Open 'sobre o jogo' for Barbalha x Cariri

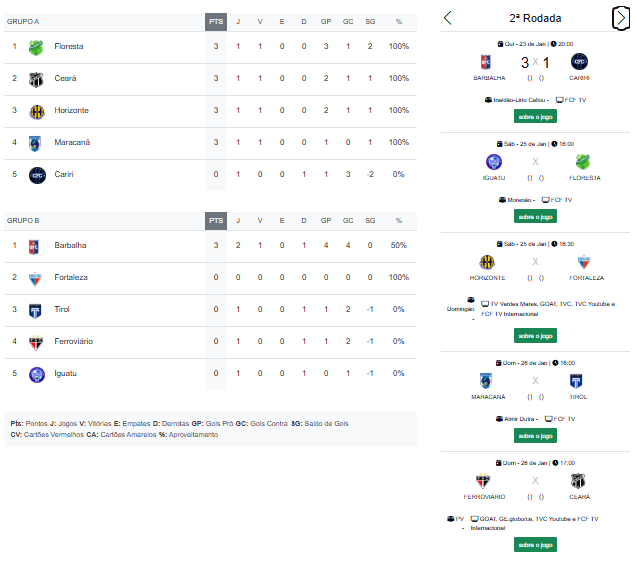[x=535, y=117]
